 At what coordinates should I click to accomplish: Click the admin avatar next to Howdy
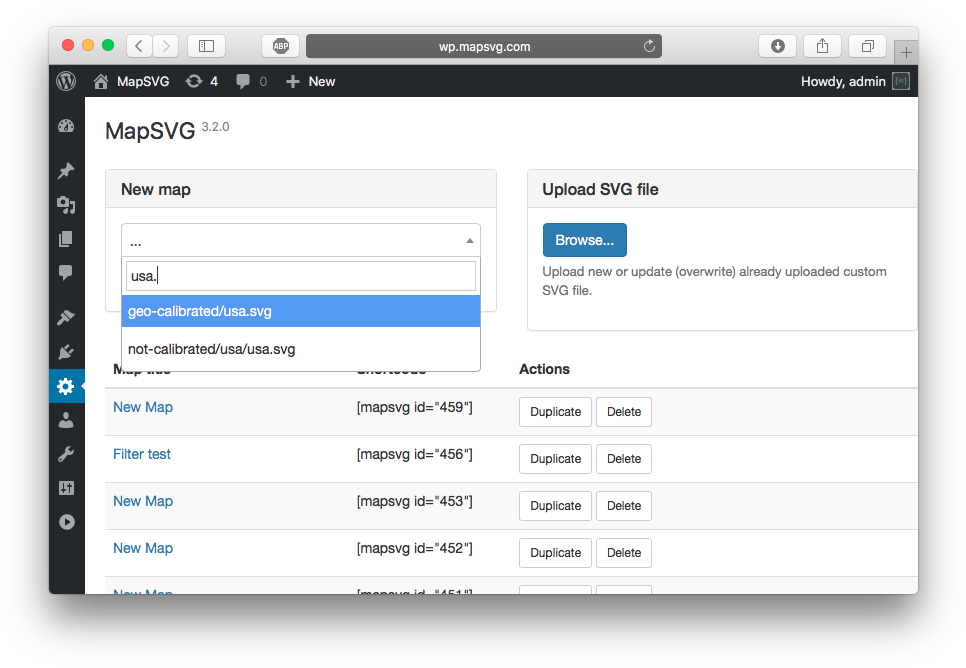(901, 81)
